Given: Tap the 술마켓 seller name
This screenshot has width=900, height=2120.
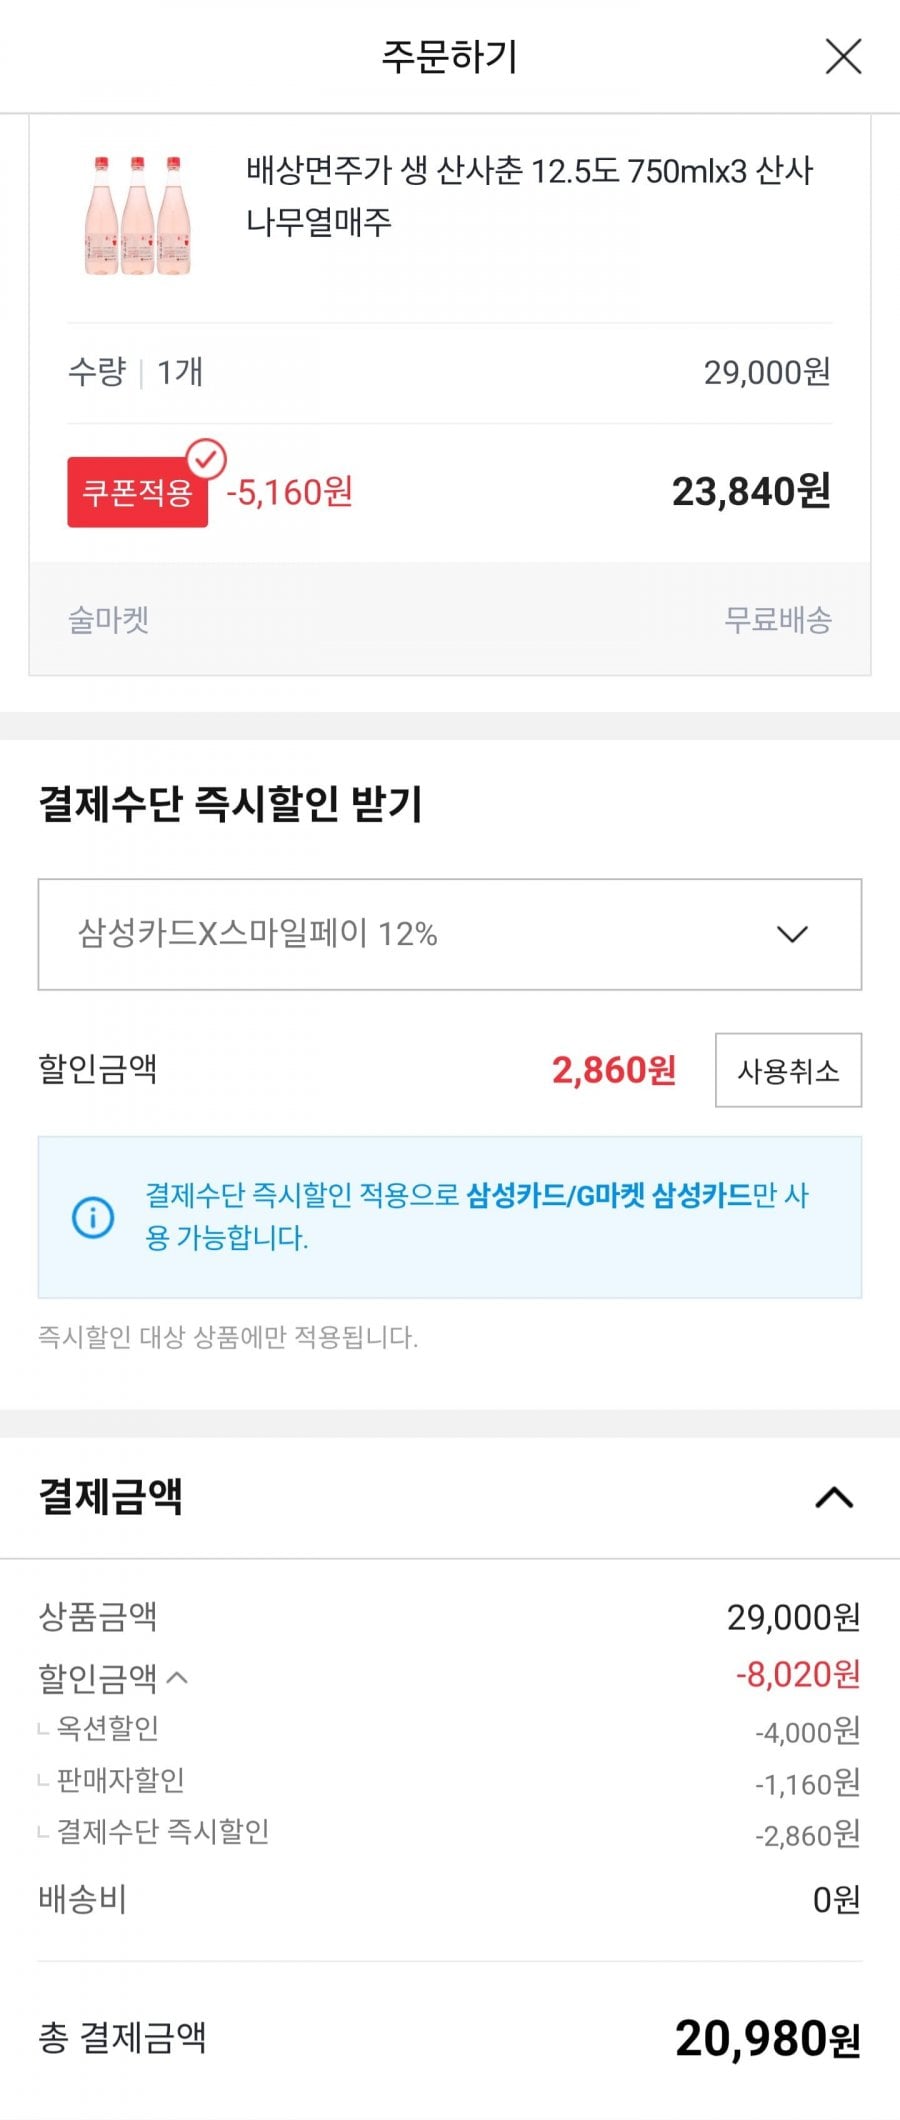Looking at the screenshot, I should [109, 620].
